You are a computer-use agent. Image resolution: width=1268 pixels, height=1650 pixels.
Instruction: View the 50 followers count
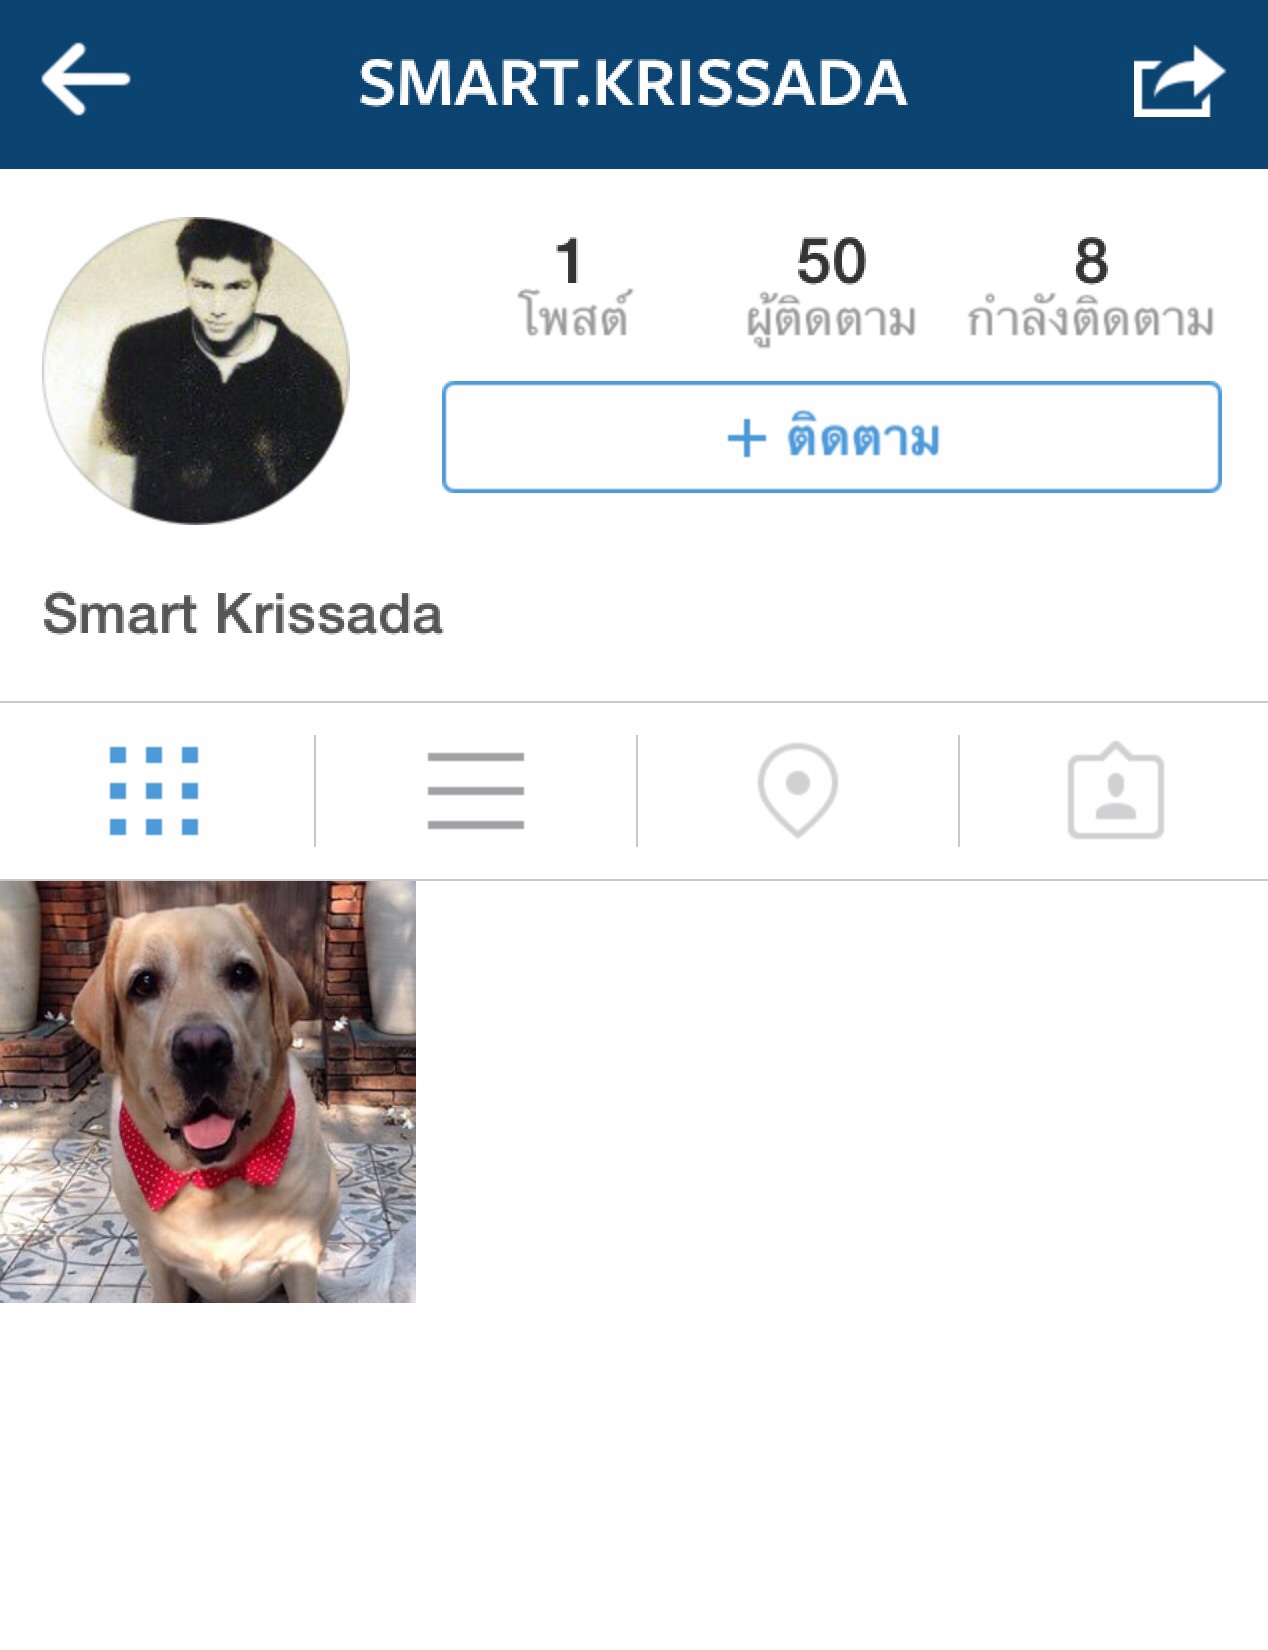click(x=831, y=261)
